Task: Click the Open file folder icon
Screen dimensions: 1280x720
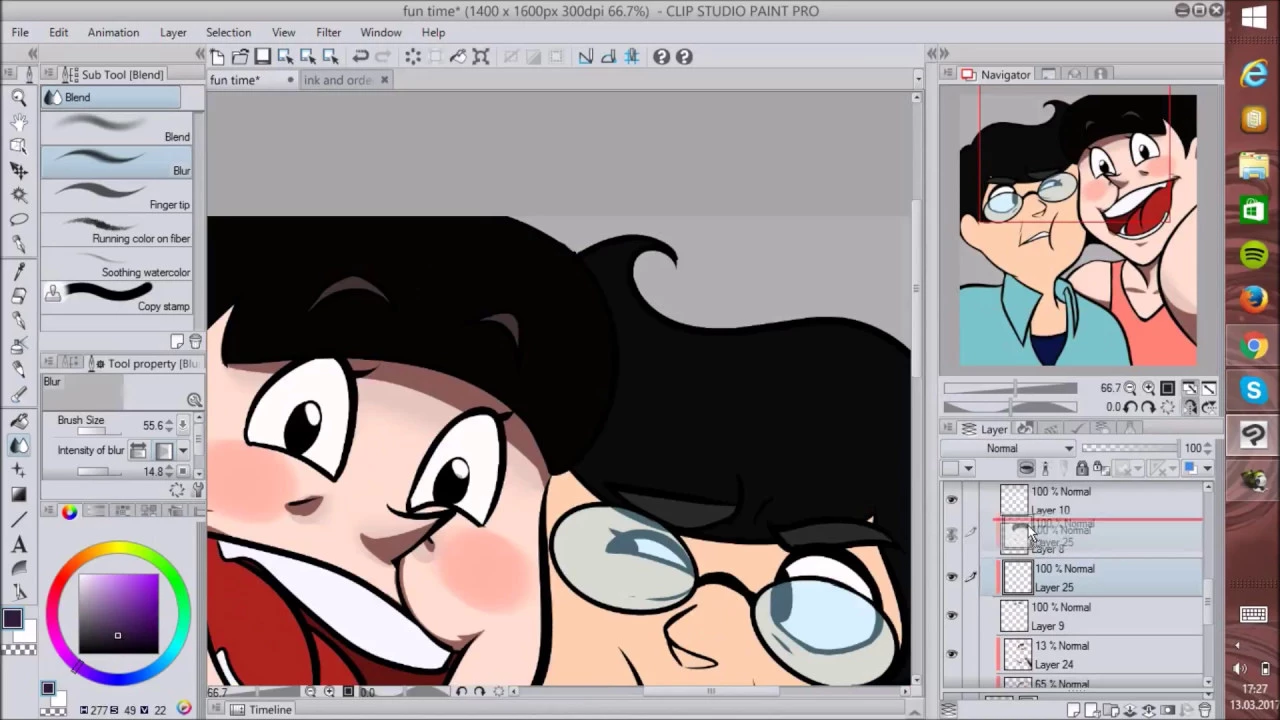Action: click(x=240, y=57)
